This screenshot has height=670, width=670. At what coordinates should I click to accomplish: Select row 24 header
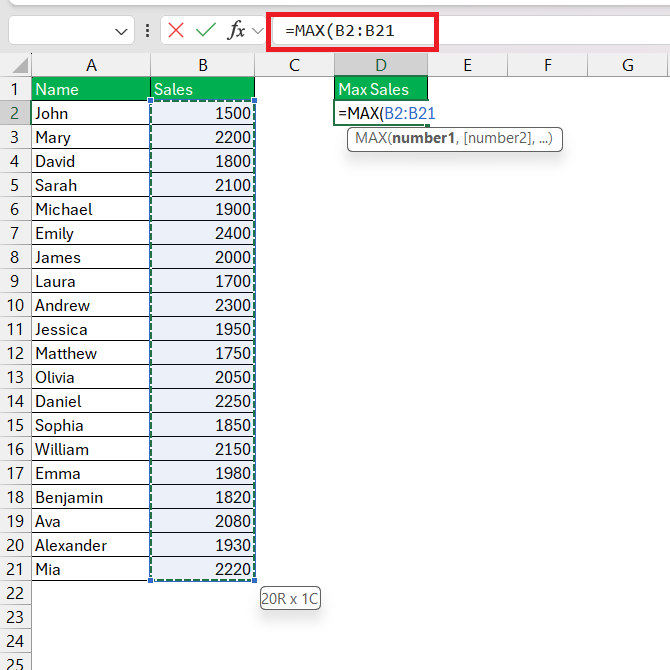click(x=15, y=641)
